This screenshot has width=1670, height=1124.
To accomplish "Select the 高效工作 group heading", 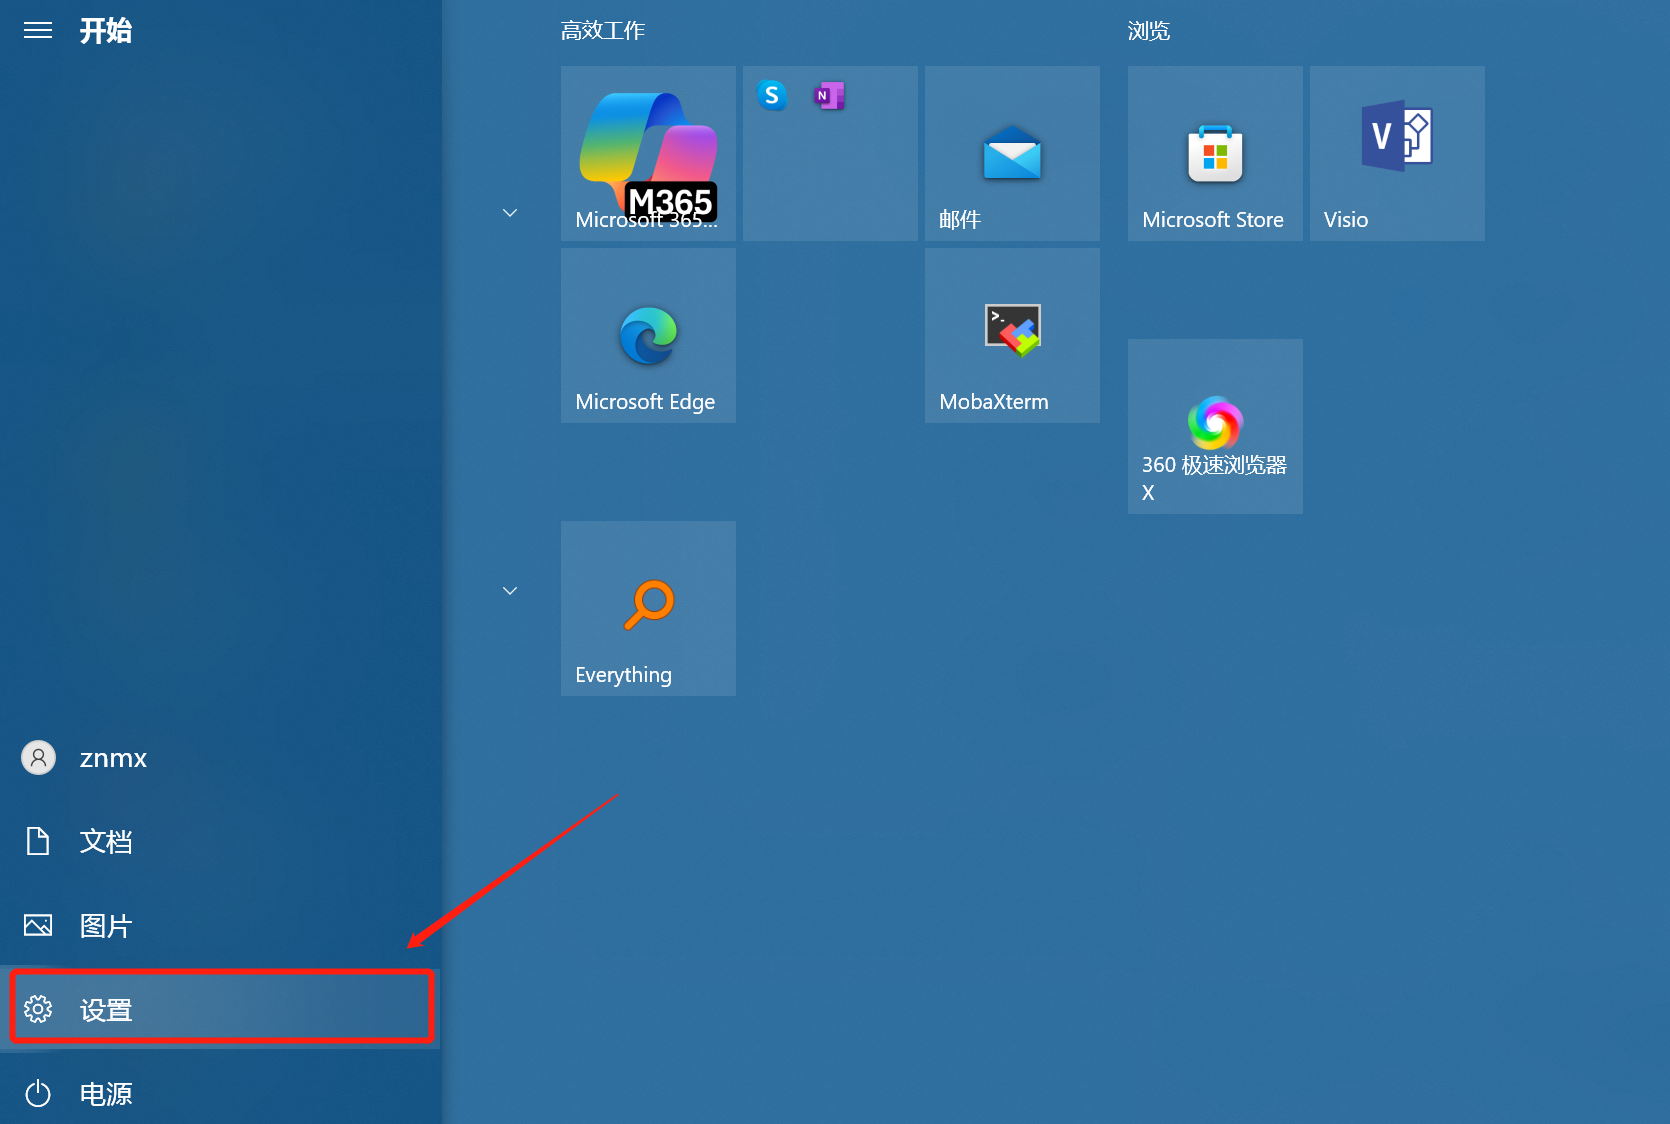I will coord(603,31).
